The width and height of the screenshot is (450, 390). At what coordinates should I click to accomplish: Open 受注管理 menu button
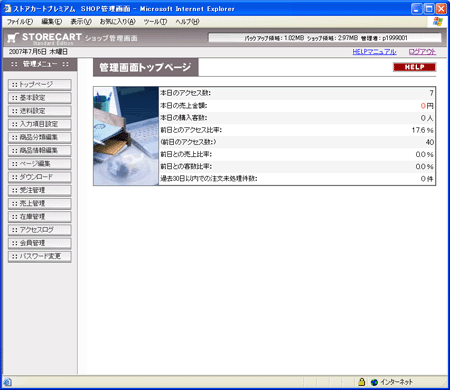(40, 190)
